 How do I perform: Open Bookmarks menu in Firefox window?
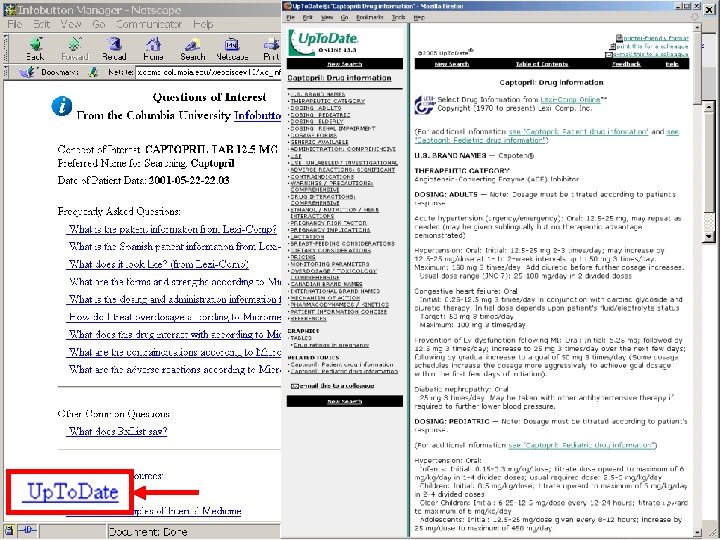point(369,17)
